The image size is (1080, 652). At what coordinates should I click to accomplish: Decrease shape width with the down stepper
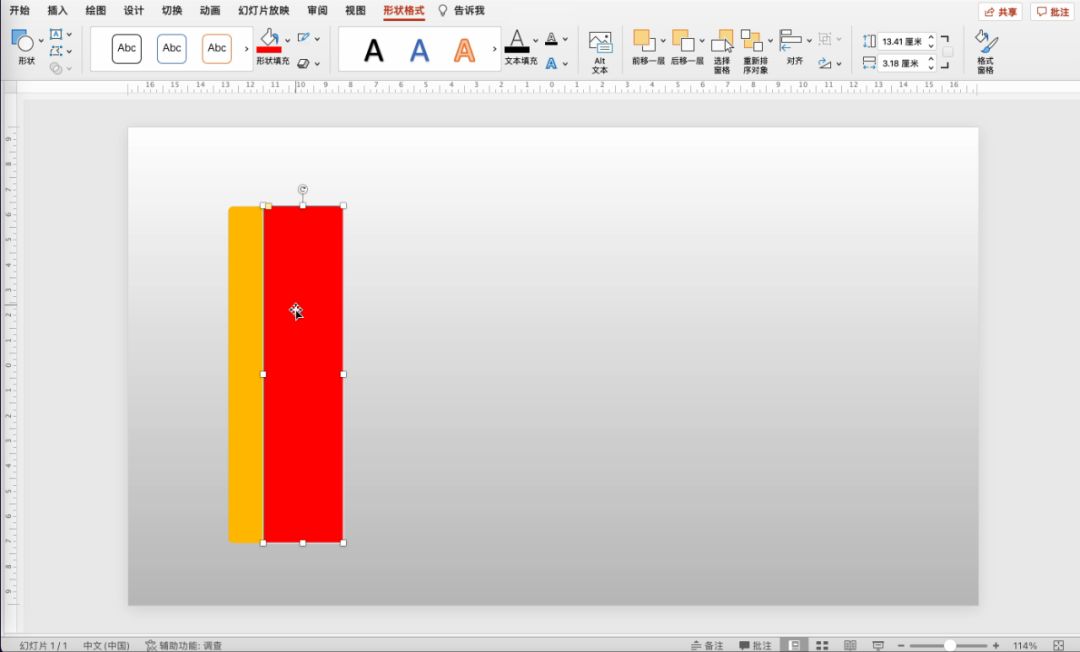(931, 67)
